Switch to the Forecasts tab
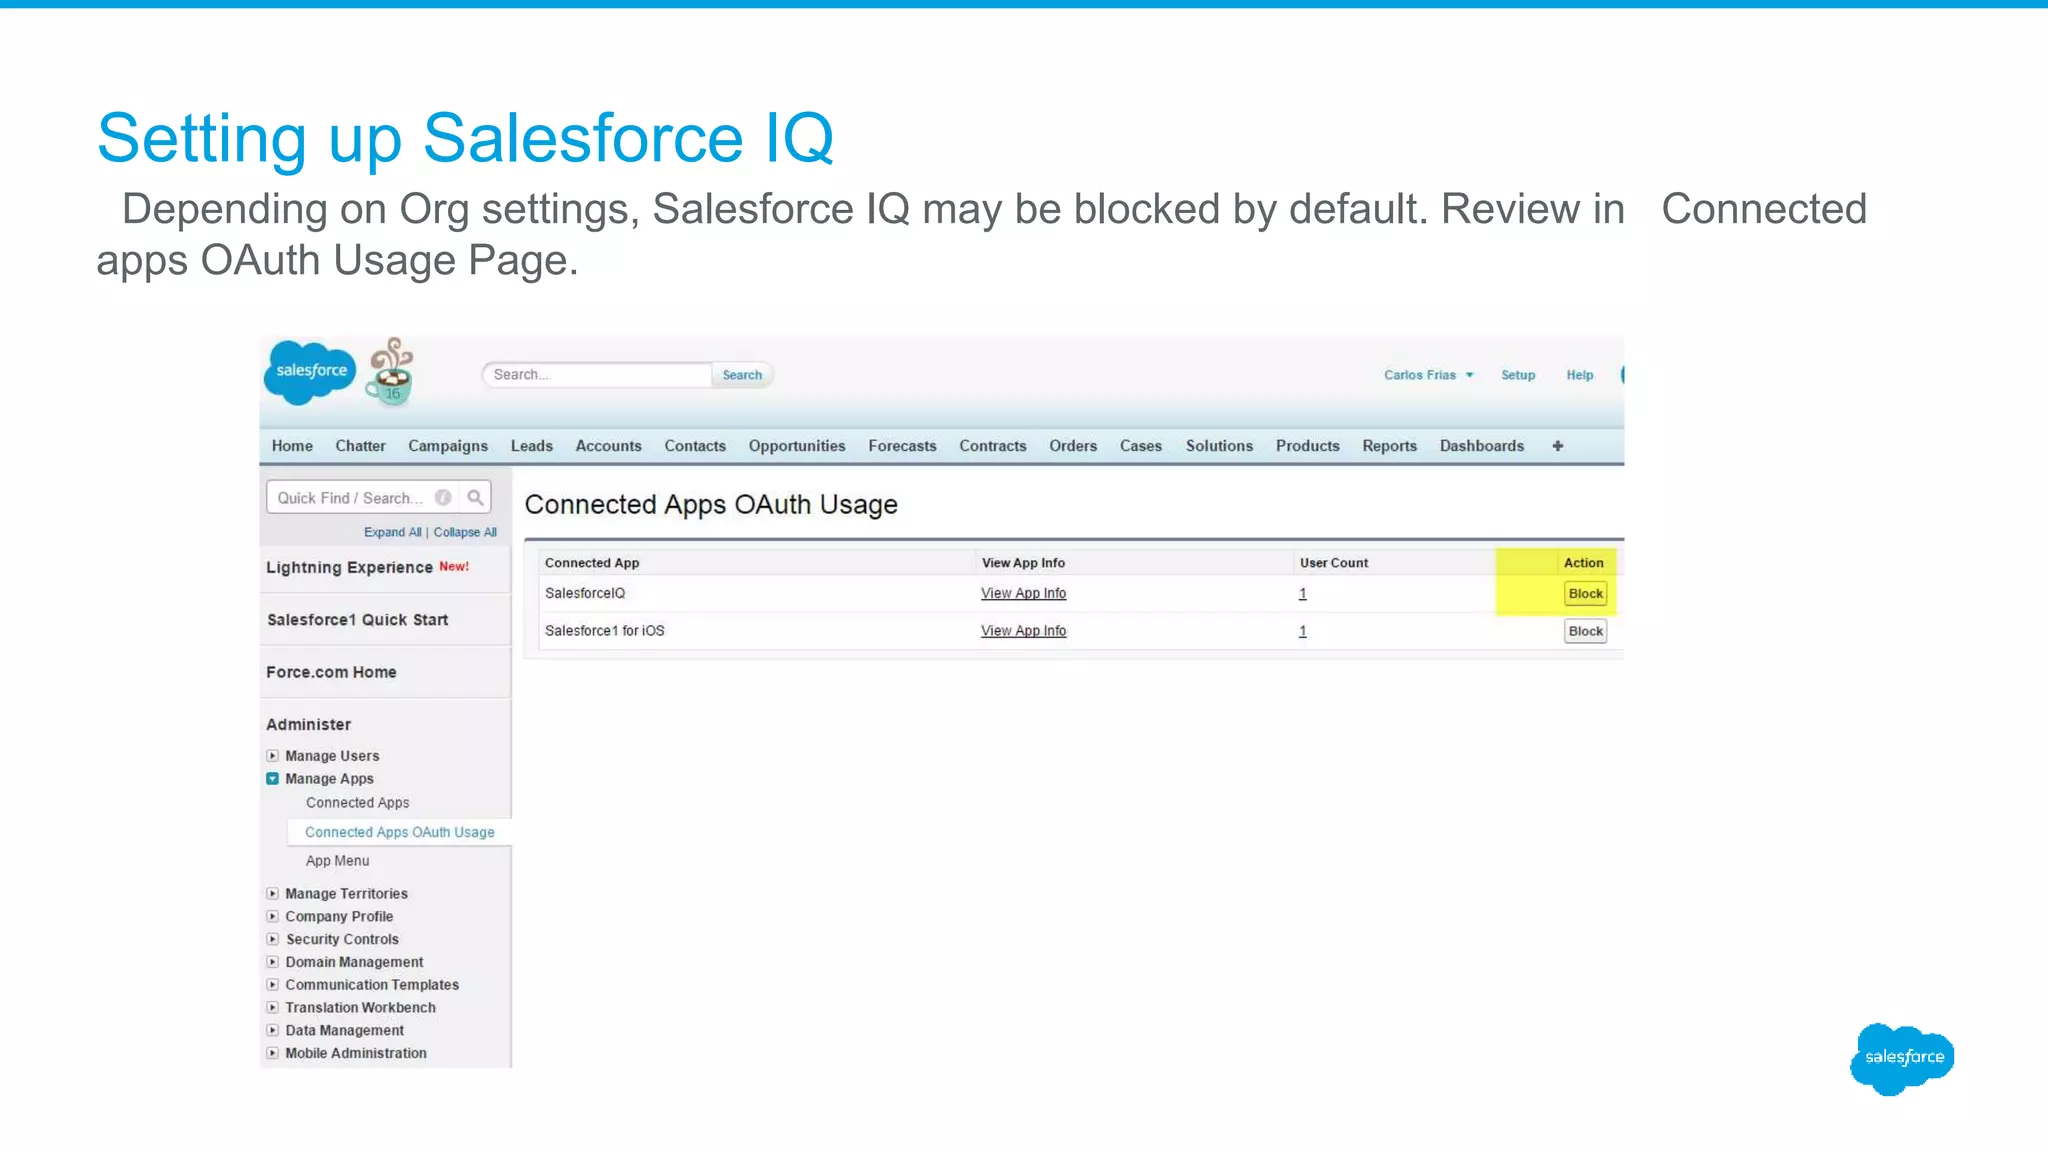This screenshot has height=1152, width=2048. 902,446
